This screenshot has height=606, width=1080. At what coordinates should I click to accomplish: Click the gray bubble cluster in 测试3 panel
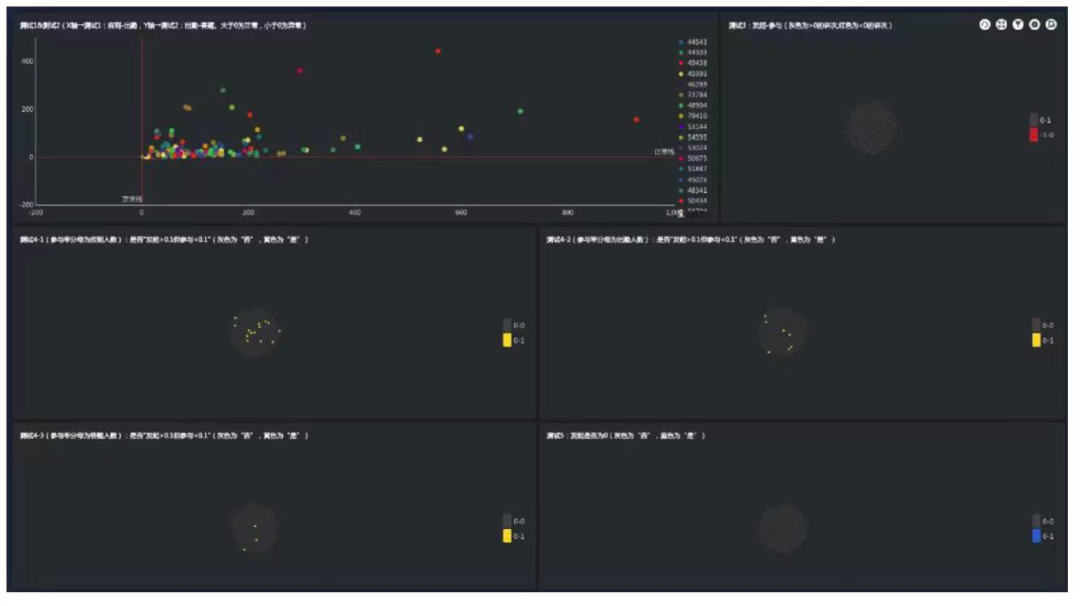[x=871, y=127]
